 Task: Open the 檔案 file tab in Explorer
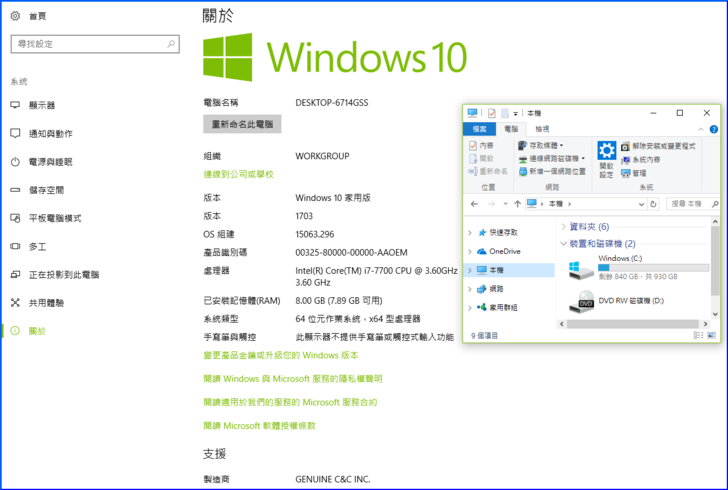[480, 129]
